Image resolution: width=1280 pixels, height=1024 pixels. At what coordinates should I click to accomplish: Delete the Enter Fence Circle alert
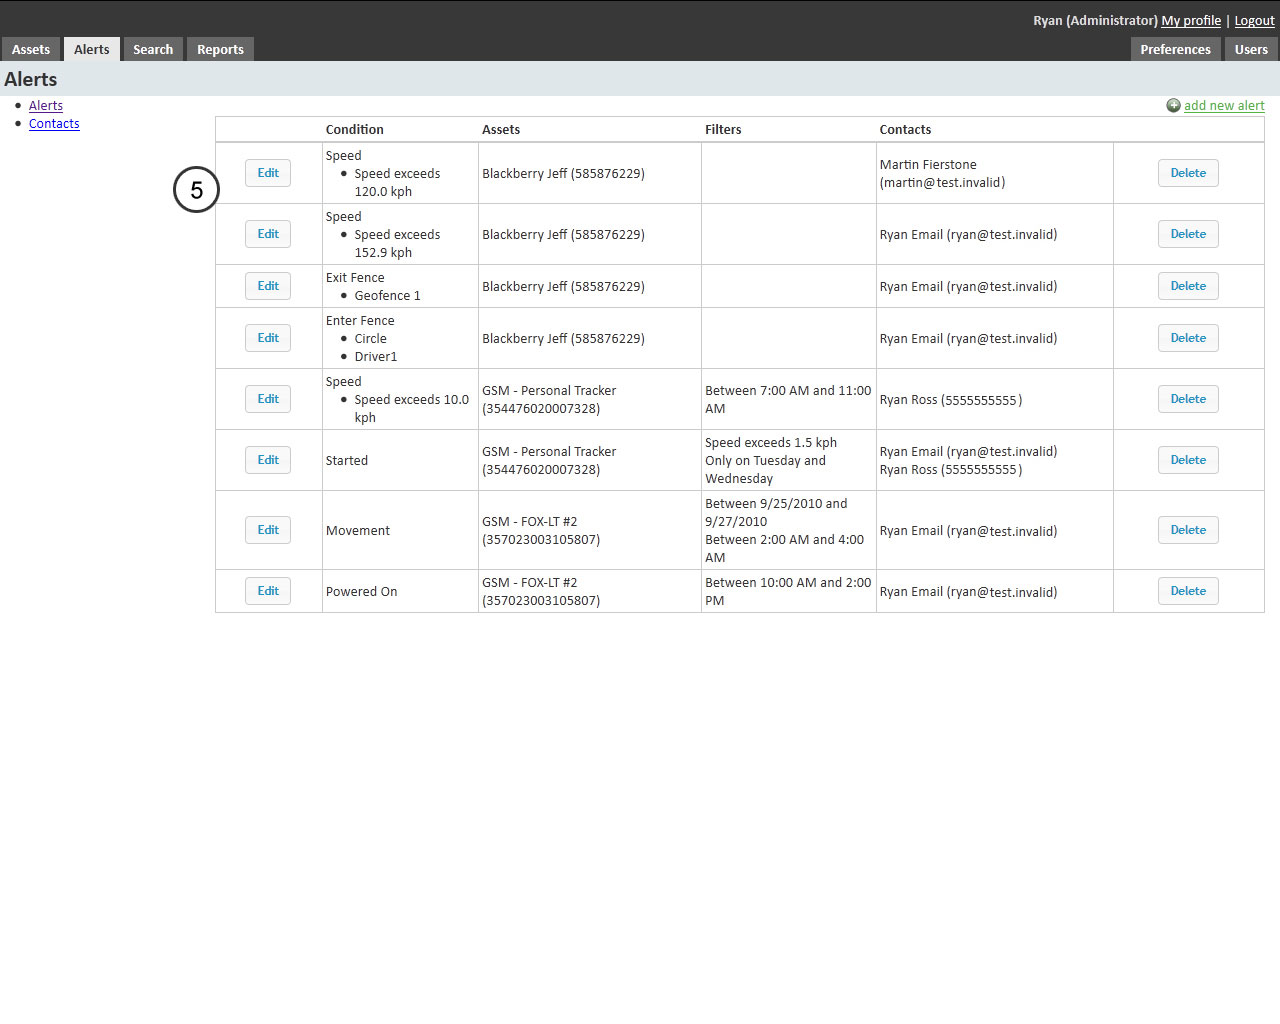click(x=1187, y=337)
